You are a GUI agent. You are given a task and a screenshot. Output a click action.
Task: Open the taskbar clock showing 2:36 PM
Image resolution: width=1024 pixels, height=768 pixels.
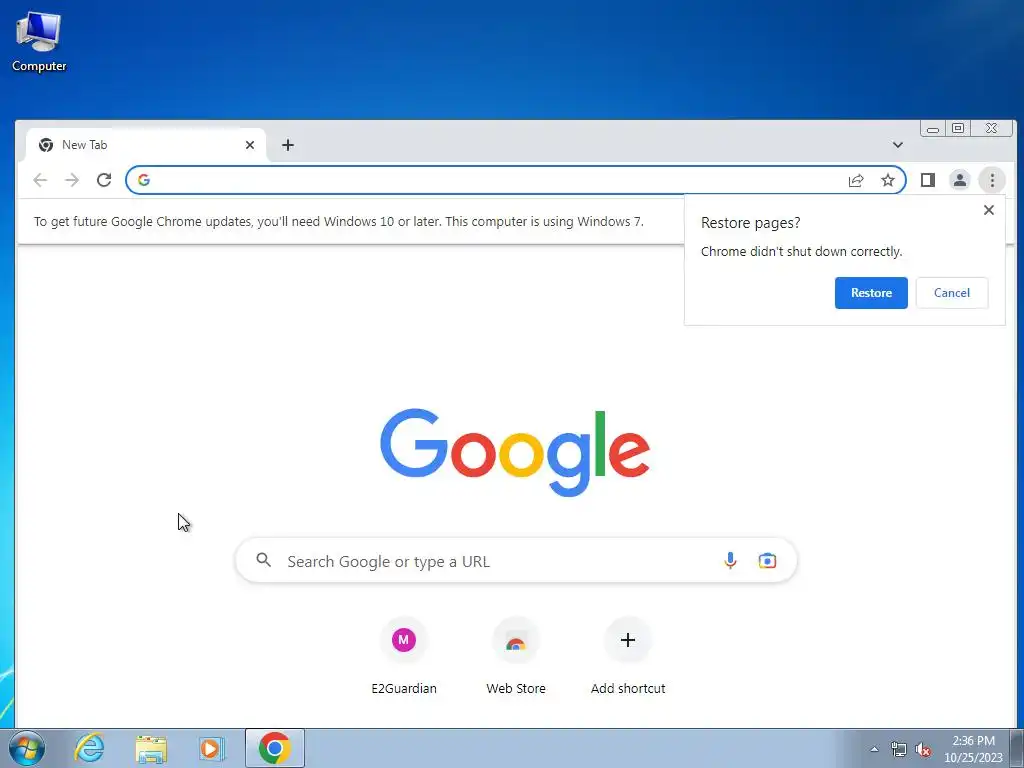[973, 749]
